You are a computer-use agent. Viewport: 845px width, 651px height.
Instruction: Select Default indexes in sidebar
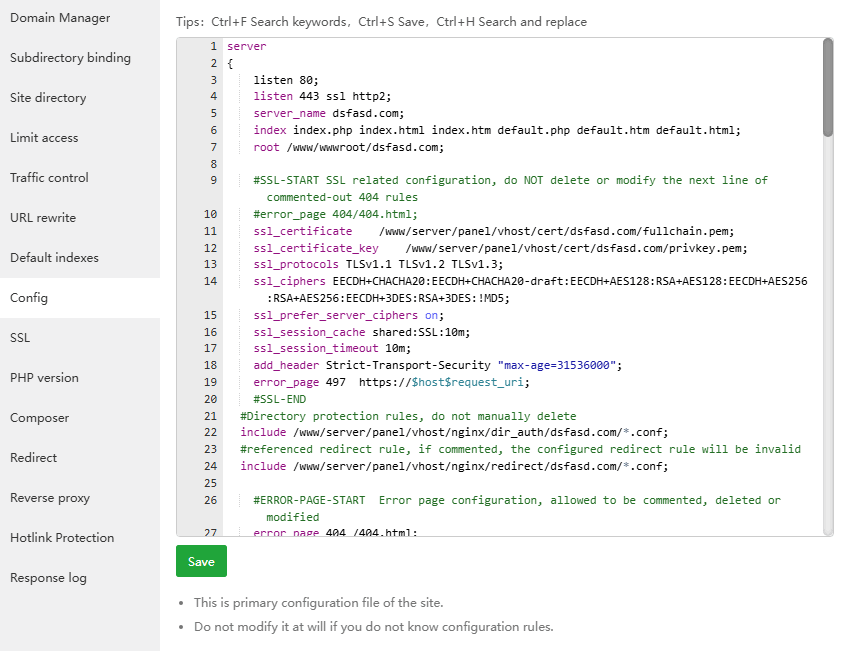54,258
